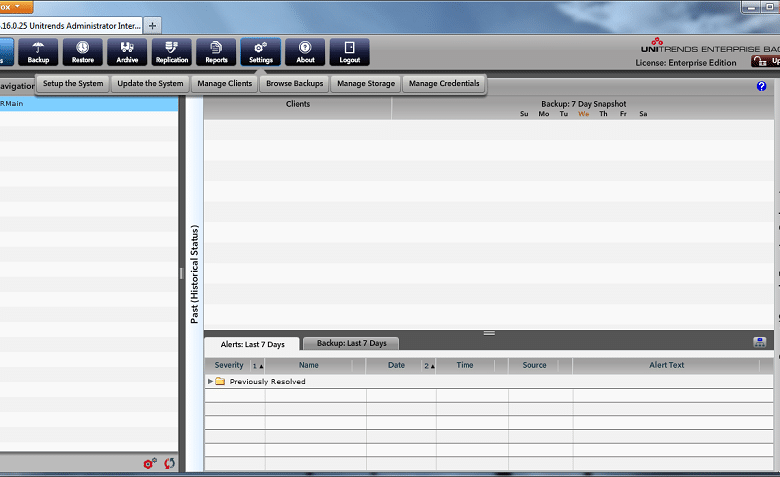Open the Archive section
Viewport: 780px width, 477px height.
coord(127,52)
